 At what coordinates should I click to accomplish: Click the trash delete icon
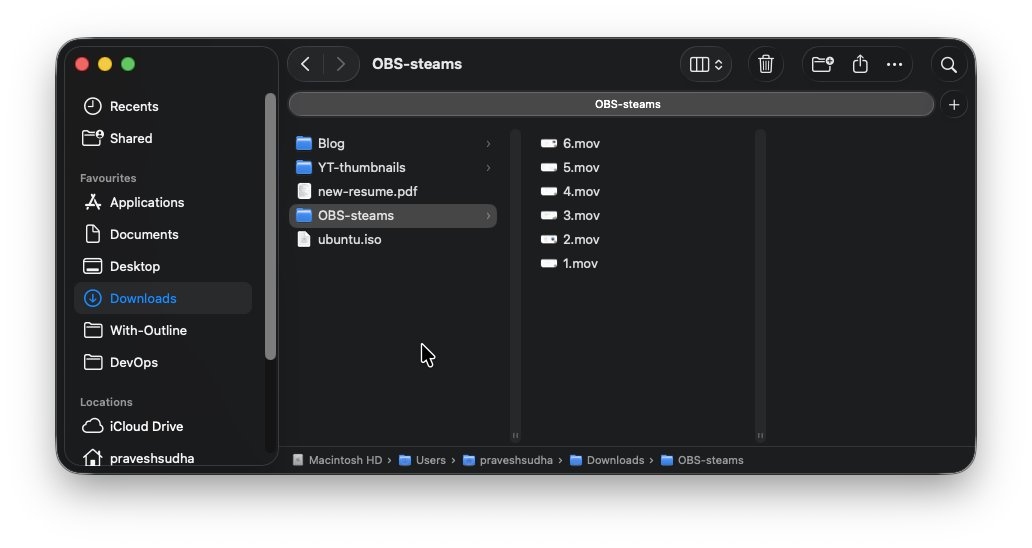pos(765,64)
